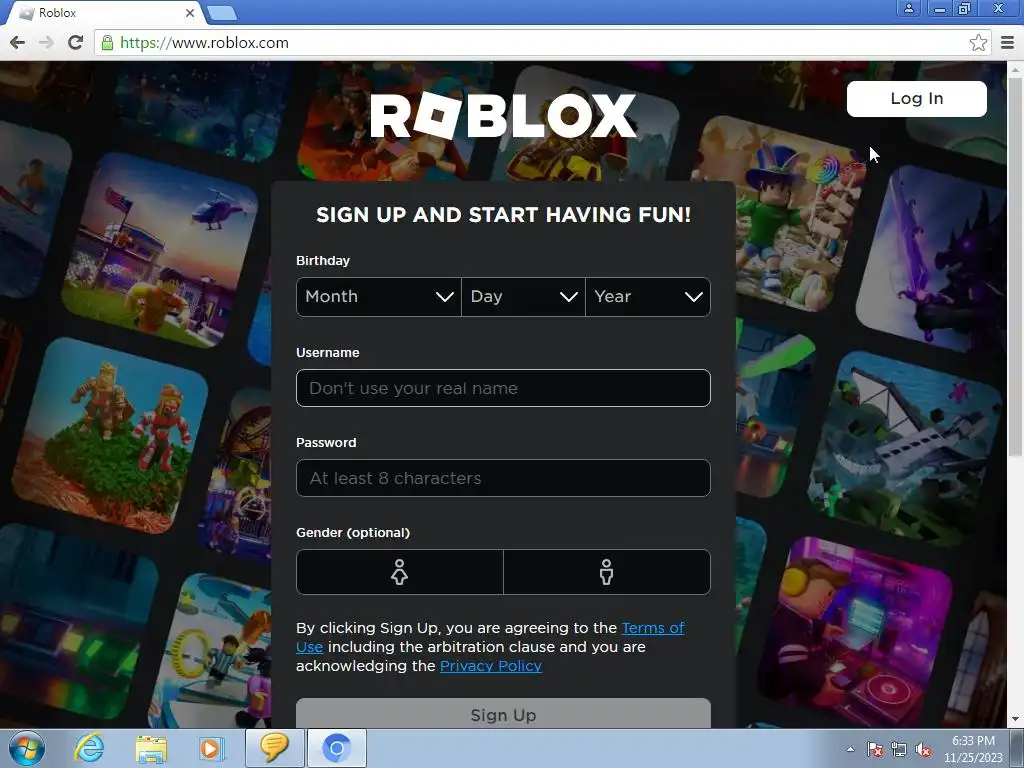Click the "SIGN UP AND START HAVING FUN!" heading
This screenshot has width=1024, height=768.
(x=503, y=215)
